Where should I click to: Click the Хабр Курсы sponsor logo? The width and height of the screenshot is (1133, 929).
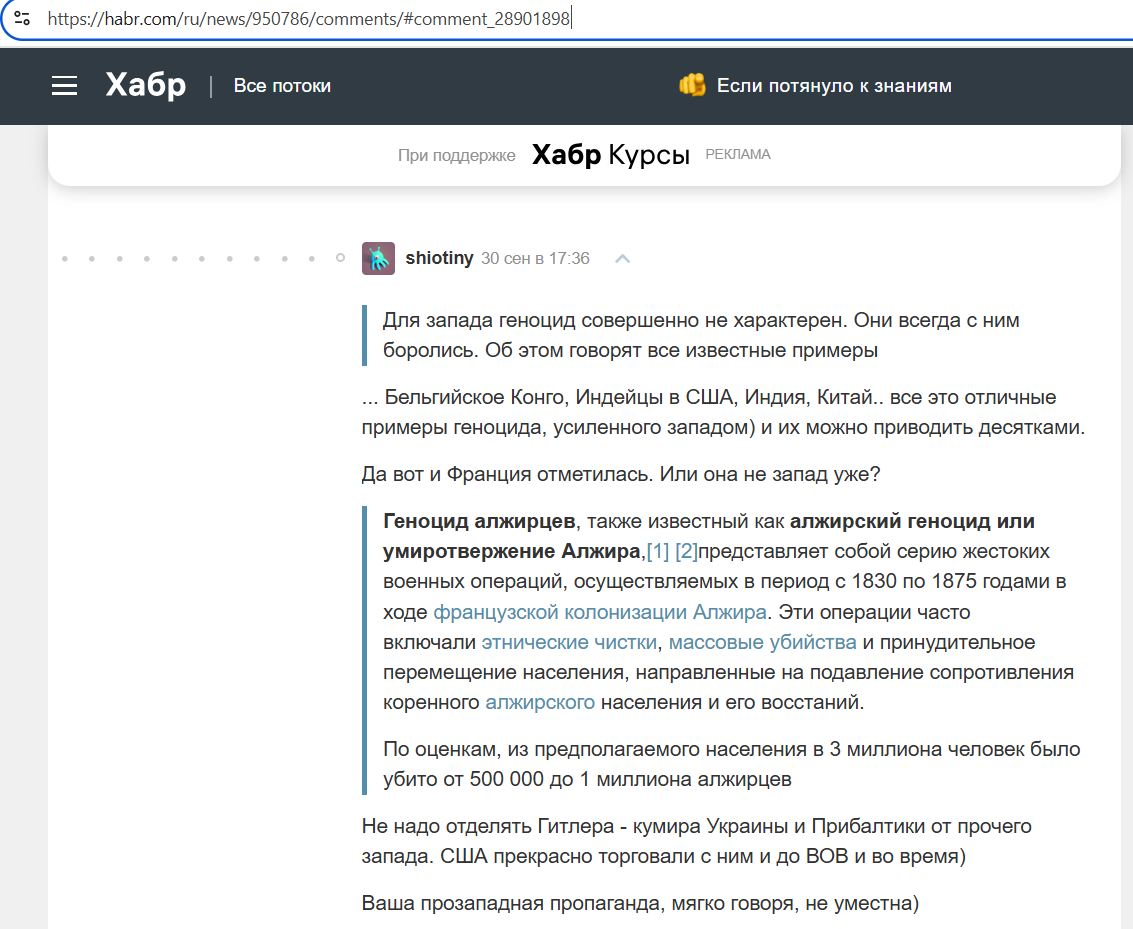point(610,155)
